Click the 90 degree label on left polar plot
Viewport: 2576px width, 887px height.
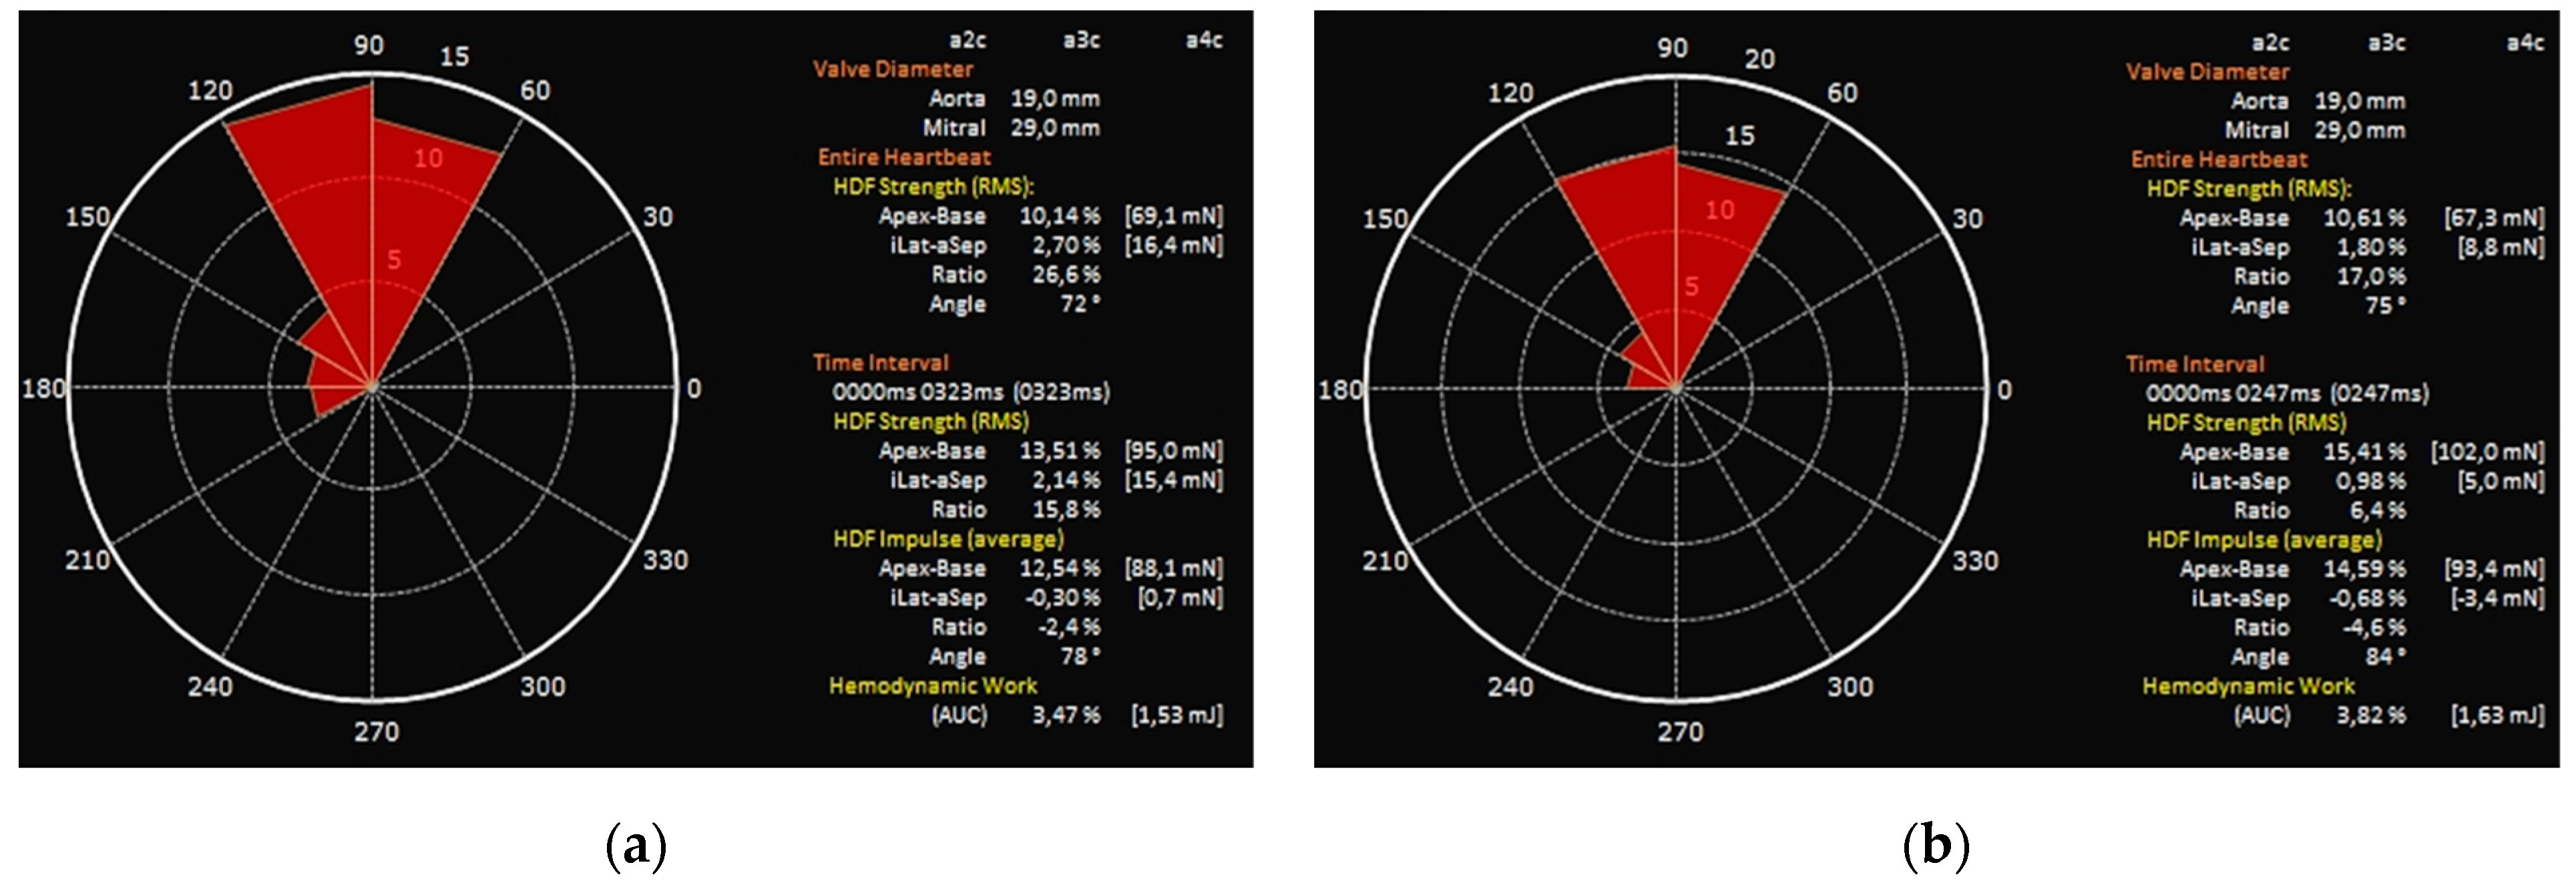pyautogui.click(x=368, y=45)
